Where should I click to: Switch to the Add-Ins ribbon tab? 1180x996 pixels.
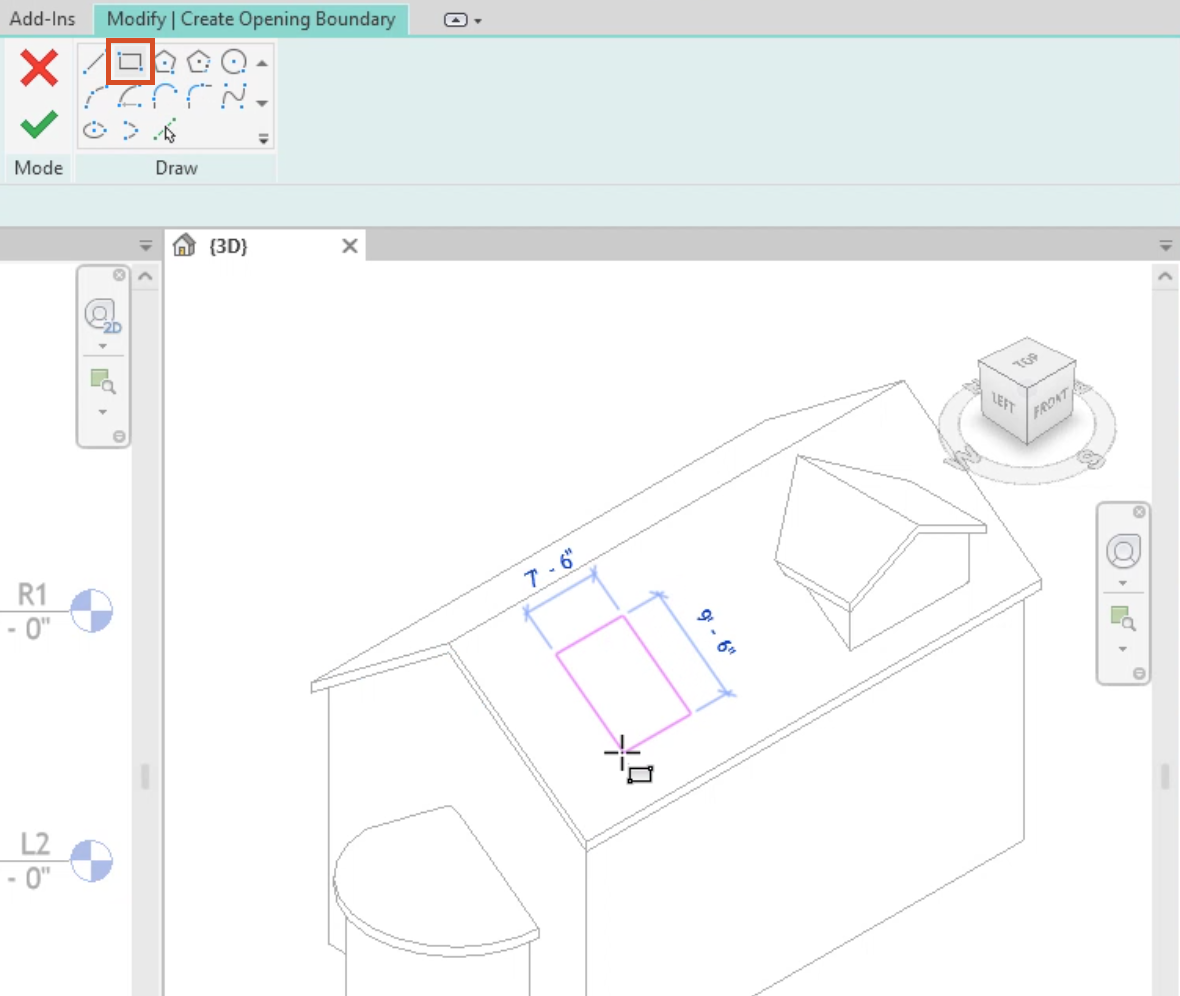tap(43, 17)
